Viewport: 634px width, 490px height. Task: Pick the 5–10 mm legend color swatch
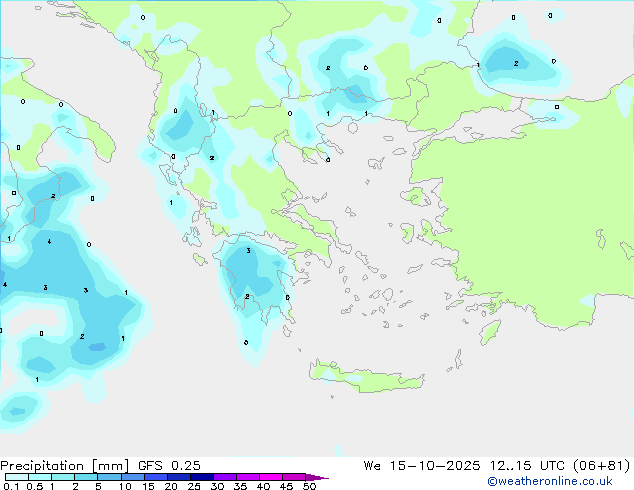[109, 477]
